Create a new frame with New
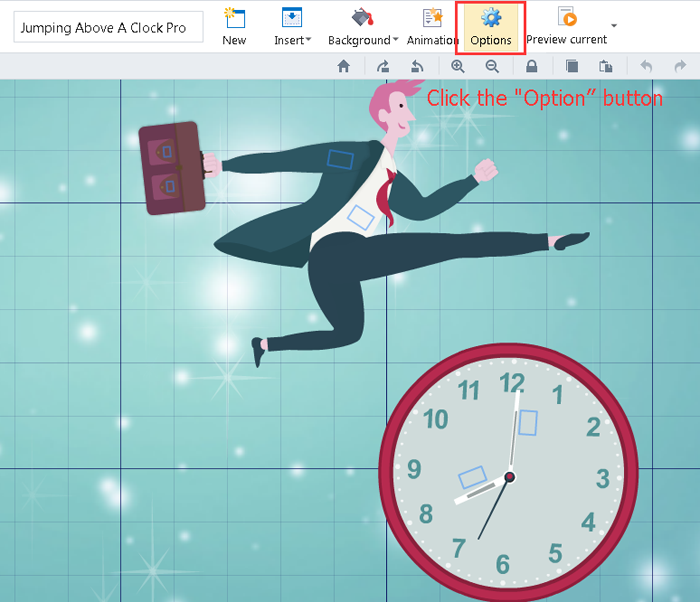The width and height of the screenshot is (700, 602). 234,27
